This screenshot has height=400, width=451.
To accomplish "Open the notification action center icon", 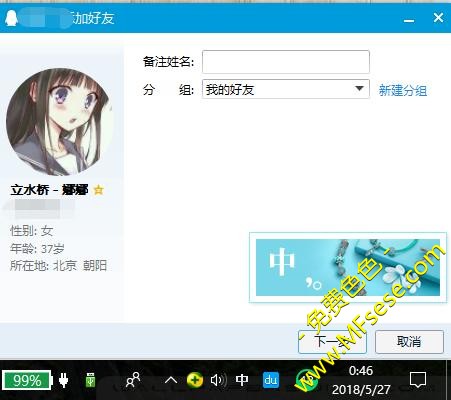I will pos(417,380).
